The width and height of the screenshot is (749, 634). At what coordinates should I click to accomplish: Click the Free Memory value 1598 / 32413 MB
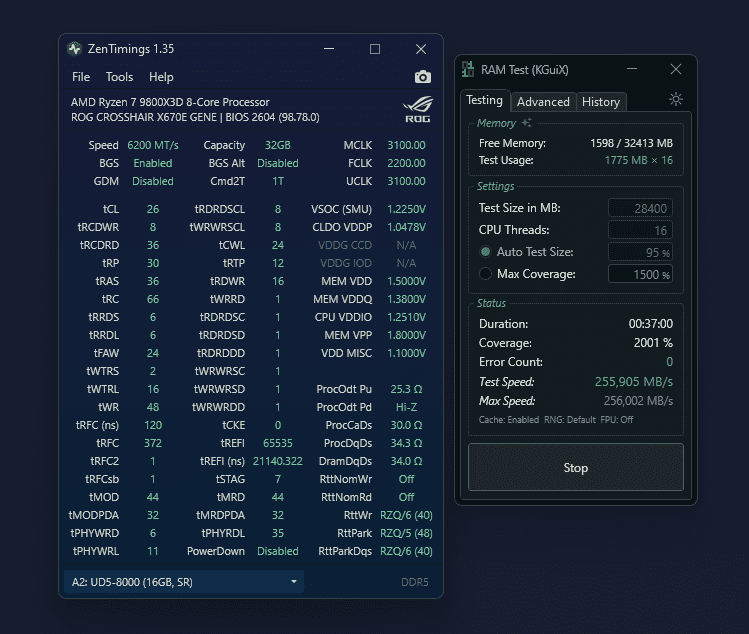[631, 143]
